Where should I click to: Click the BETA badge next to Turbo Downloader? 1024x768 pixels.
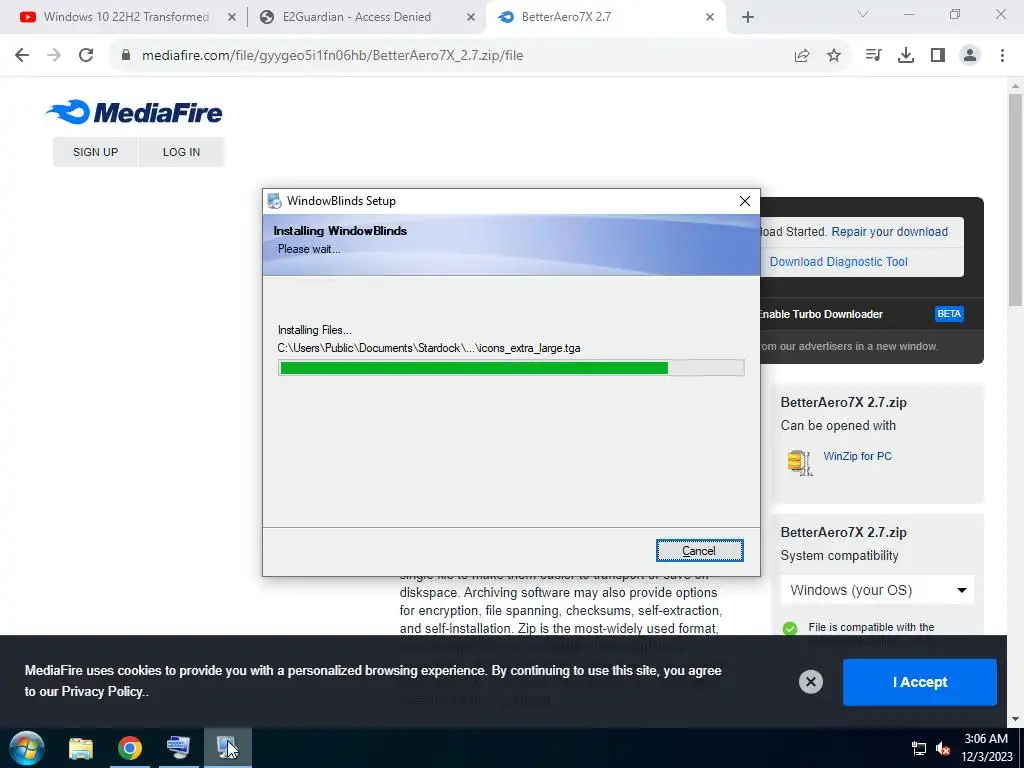click(x=949, y=314)
